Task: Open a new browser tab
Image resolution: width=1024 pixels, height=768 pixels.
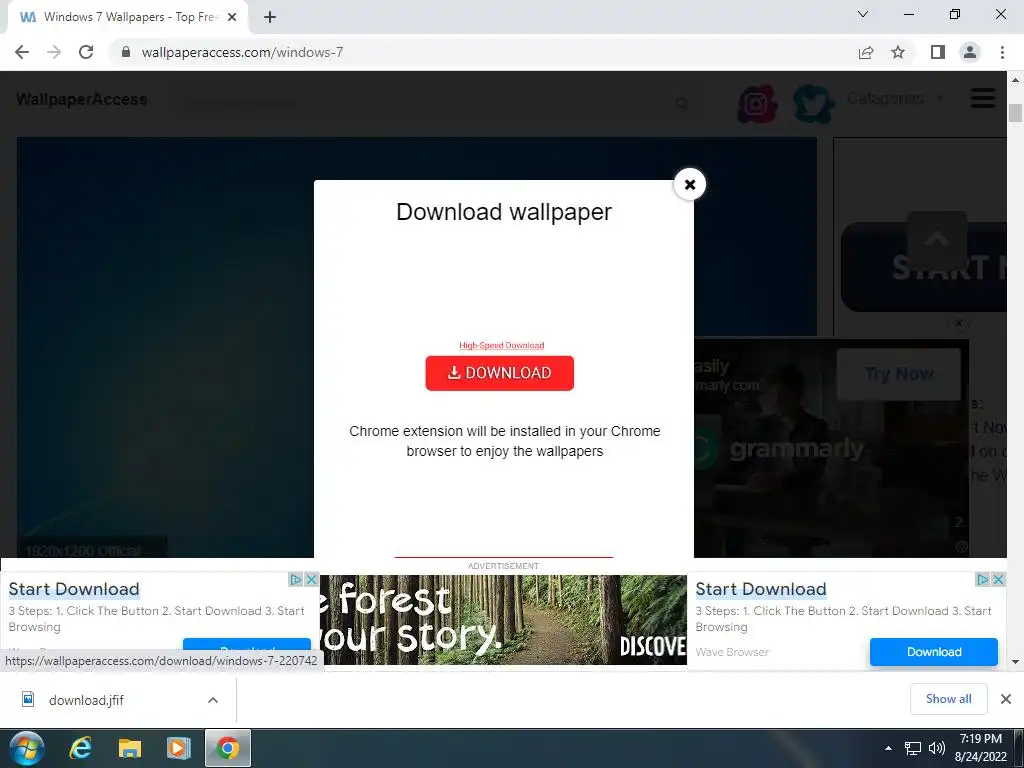Action: (270, 17)
